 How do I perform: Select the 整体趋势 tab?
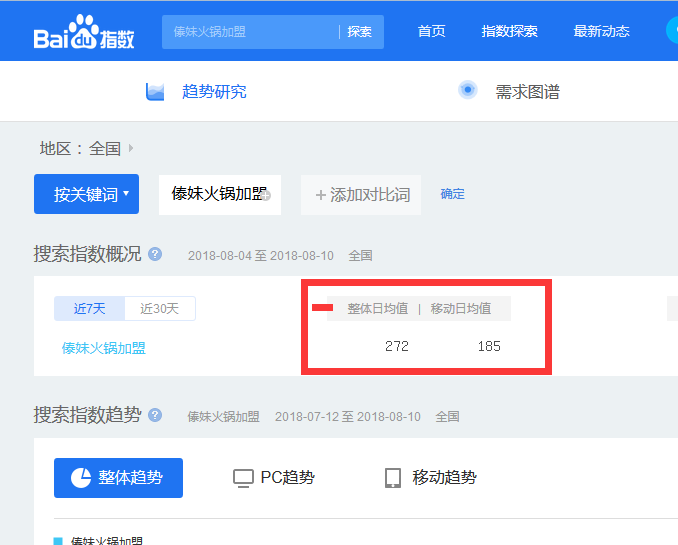[x=118, y=478]
